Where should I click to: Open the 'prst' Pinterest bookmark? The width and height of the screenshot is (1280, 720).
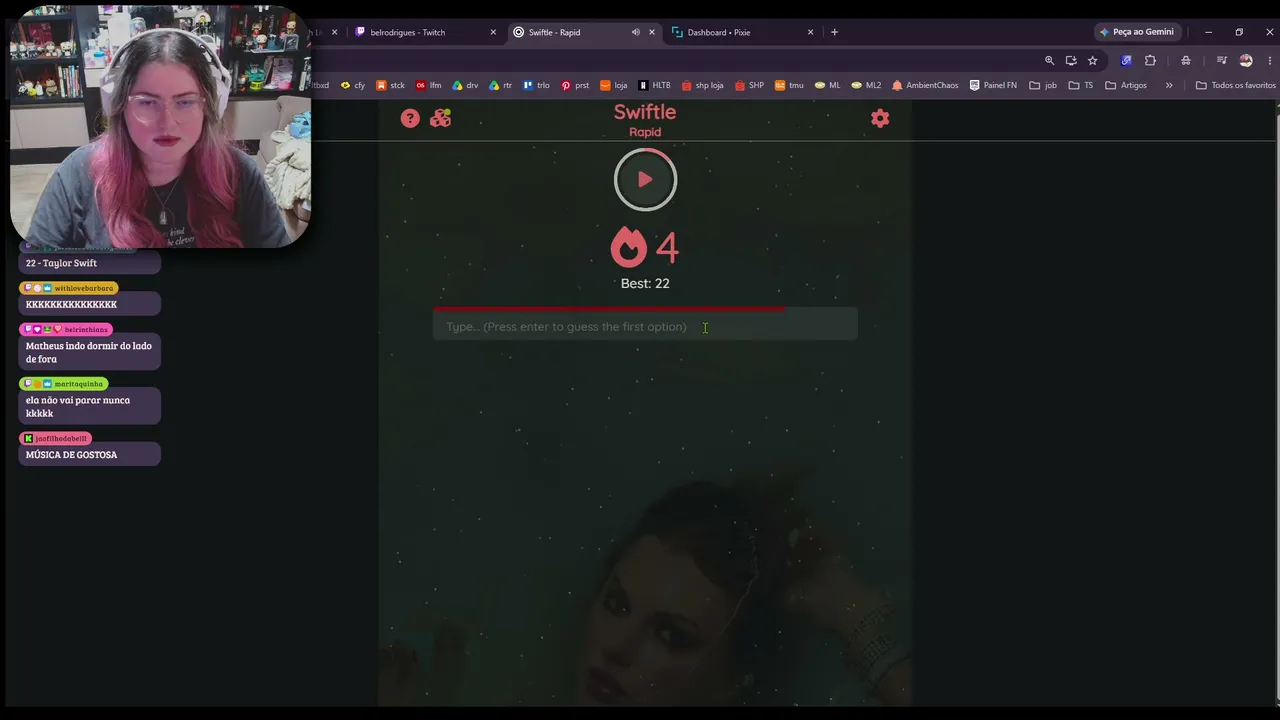coord(575,85)
